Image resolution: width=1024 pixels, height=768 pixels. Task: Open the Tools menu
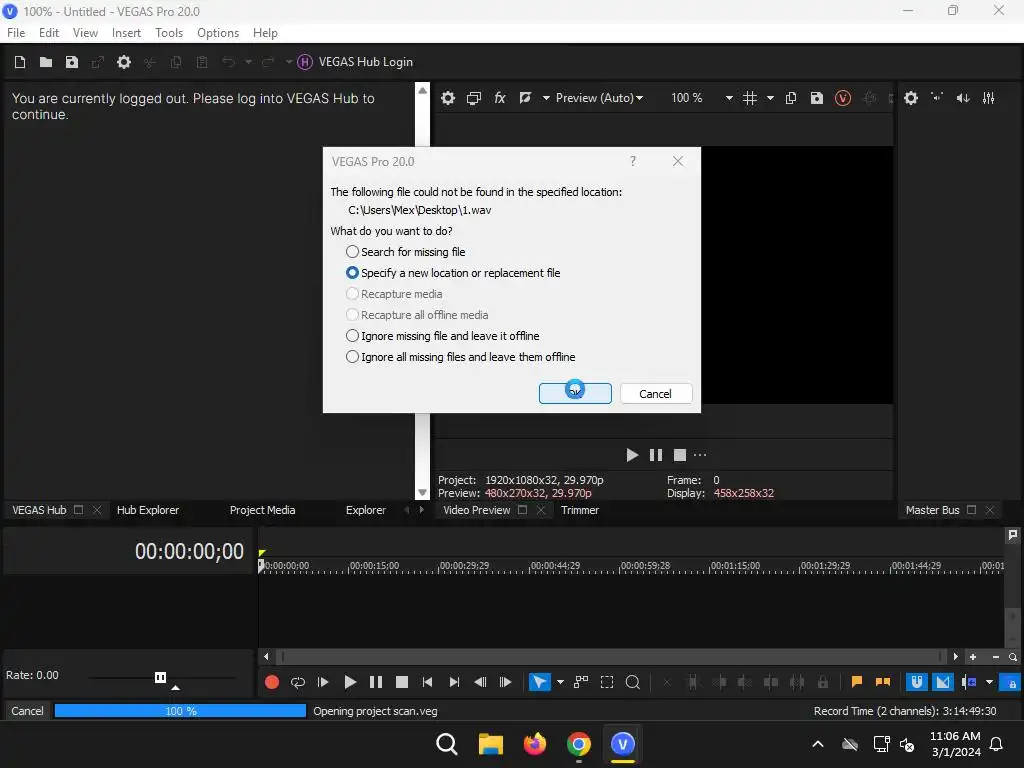pos(169,33)
